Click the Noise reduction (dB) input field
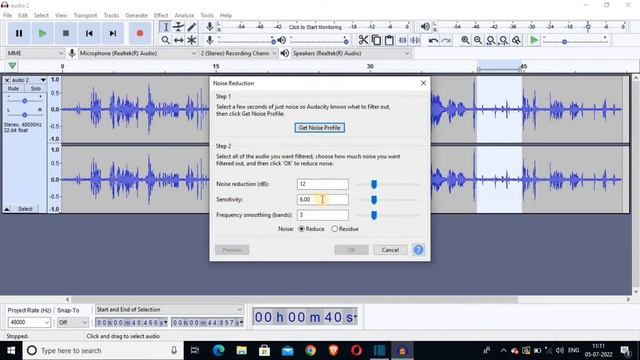The image size is (640, 360). [x=323, y=184]
